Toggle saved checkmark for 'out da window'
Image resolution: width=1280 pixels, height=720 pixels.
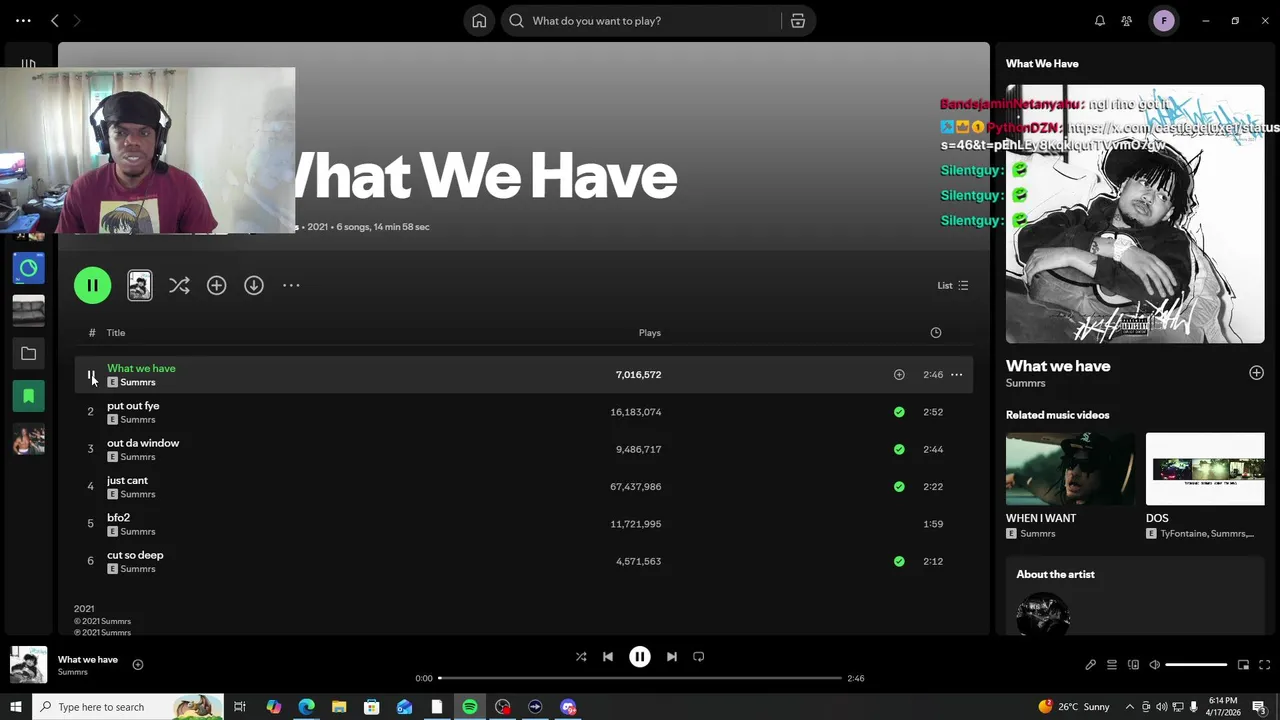click(899, 450)
